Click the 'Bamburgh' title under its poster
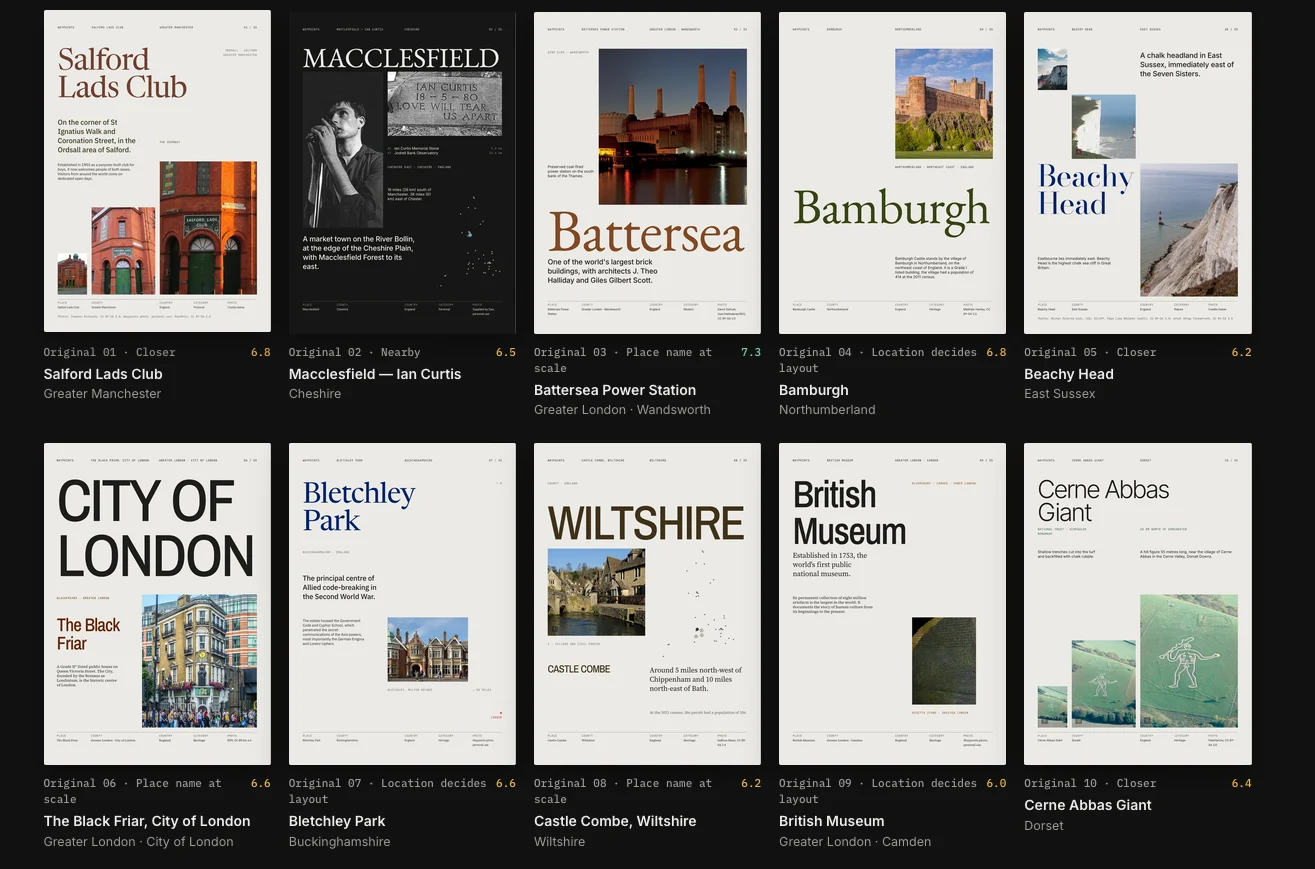Screen dimensions: 1315x869 click(814, 390)
